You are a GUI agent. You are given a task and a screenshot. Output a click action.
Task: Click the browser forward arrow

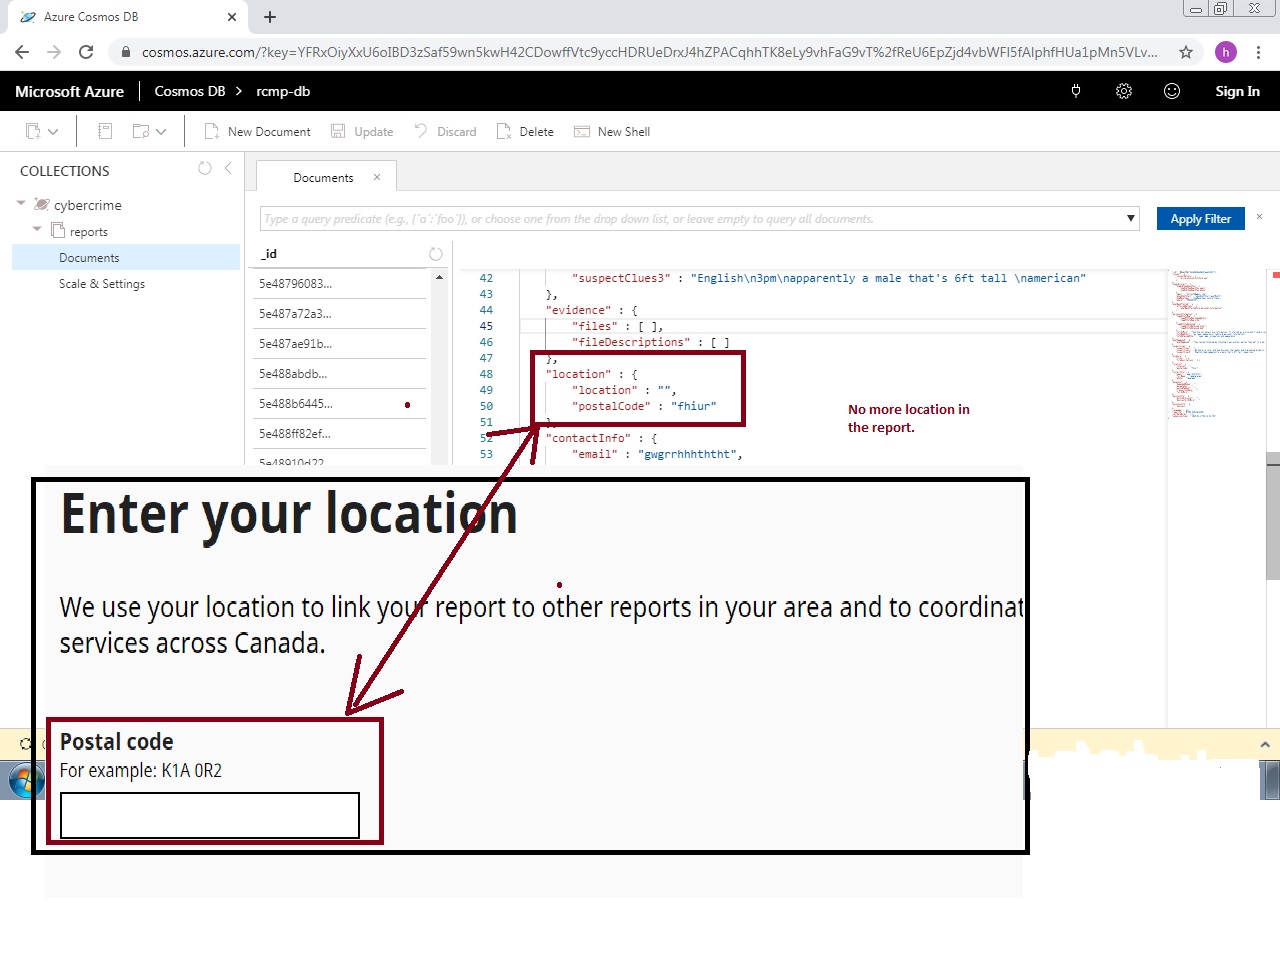pyautogui.click(x=54, y=52)
